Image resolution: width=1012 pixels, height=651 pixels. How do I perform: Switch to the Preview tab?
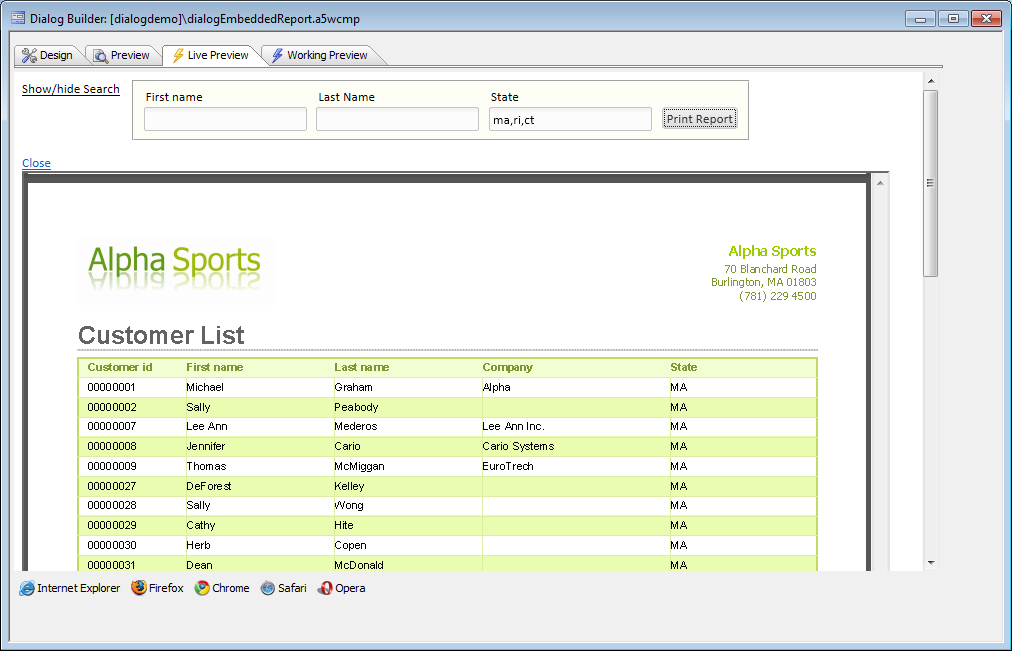pyautogui.click(x=122, y=55)
